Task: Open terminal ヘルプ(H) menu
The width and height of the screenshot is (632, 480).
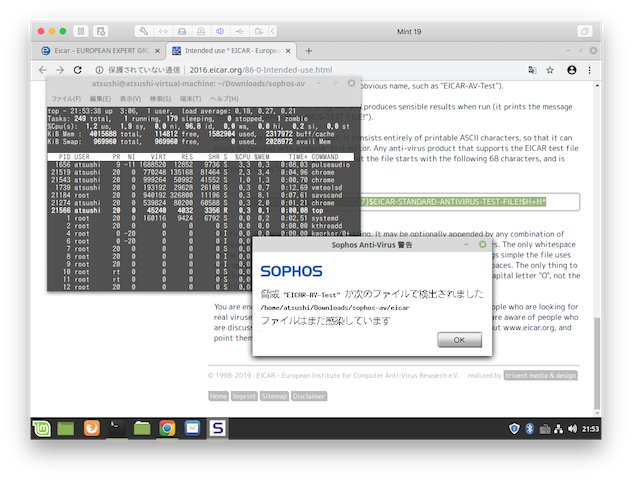Action: (224, 99)
